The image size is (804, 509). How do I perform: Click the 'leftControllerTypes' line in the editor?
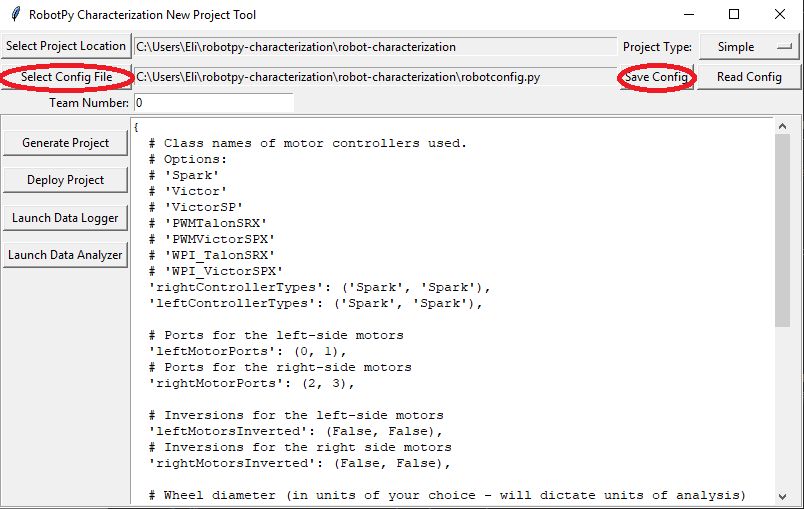pyautogui.click(x=315, y=303)
